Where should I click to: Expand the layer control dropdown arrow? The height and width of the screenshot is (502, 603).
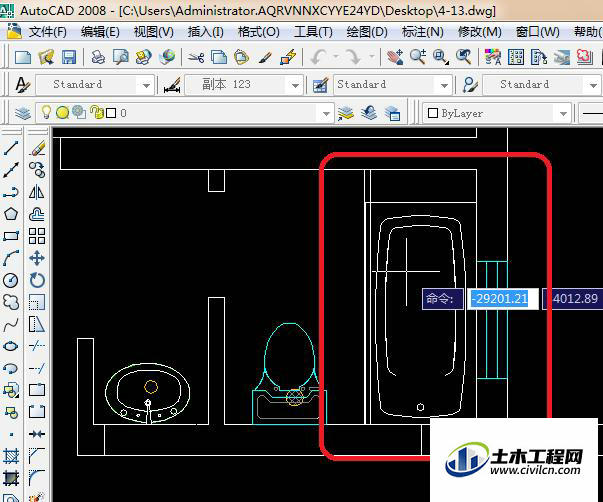click(326, 113)
